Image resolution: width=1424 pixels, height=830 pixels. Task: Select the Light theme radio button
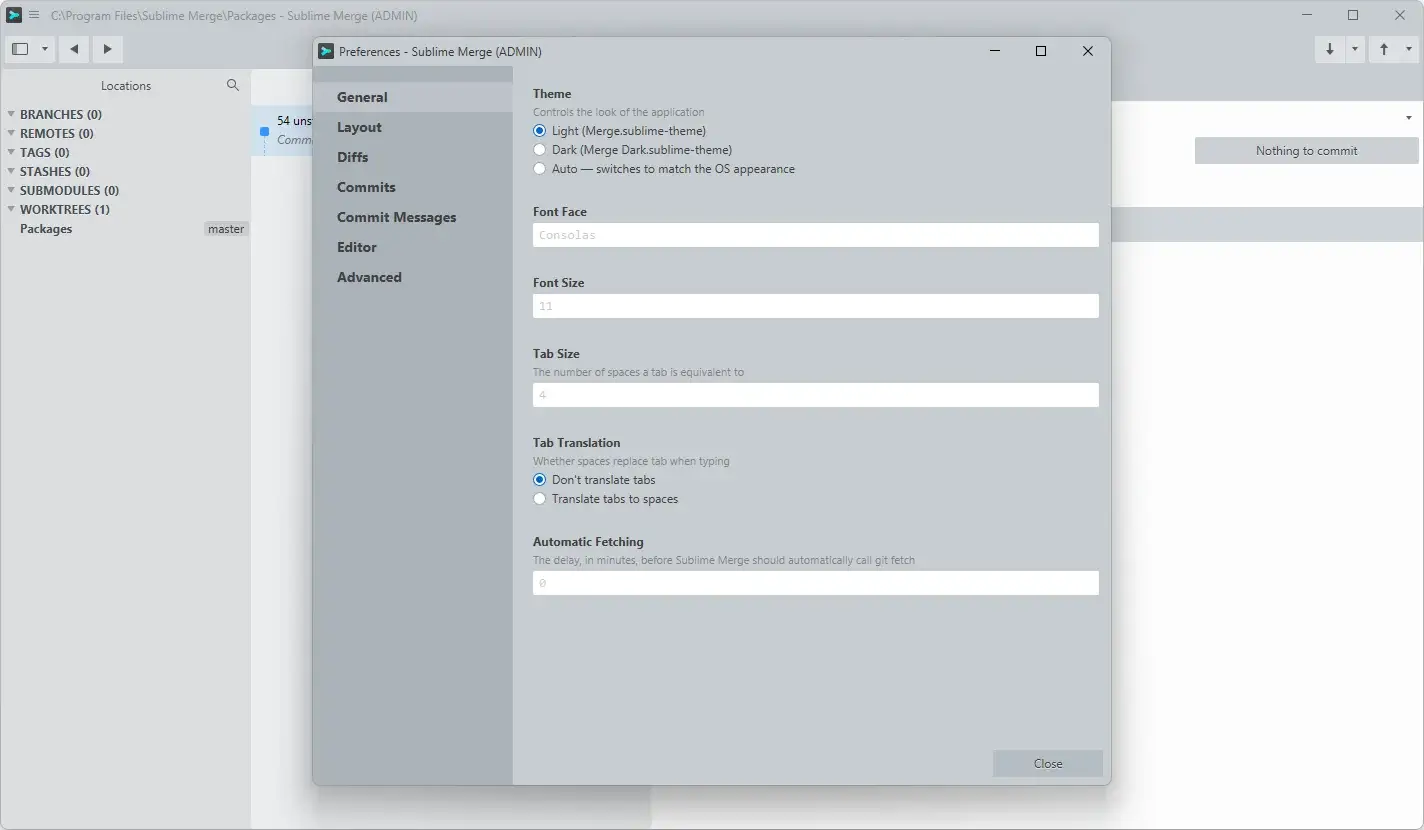click(x=540, y=131)
